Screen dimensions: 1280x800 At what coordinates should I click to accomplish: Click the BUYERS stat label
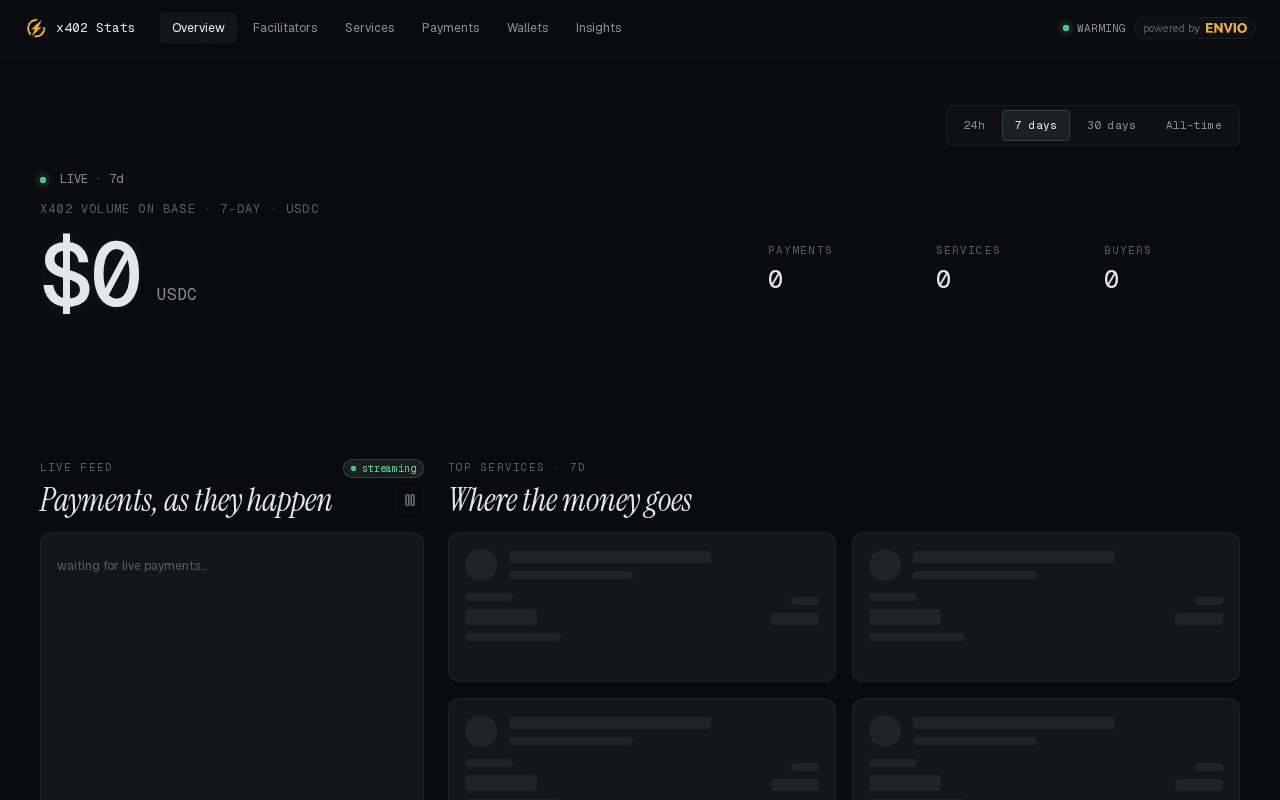pyautogui.click(x=1128, y=250)
